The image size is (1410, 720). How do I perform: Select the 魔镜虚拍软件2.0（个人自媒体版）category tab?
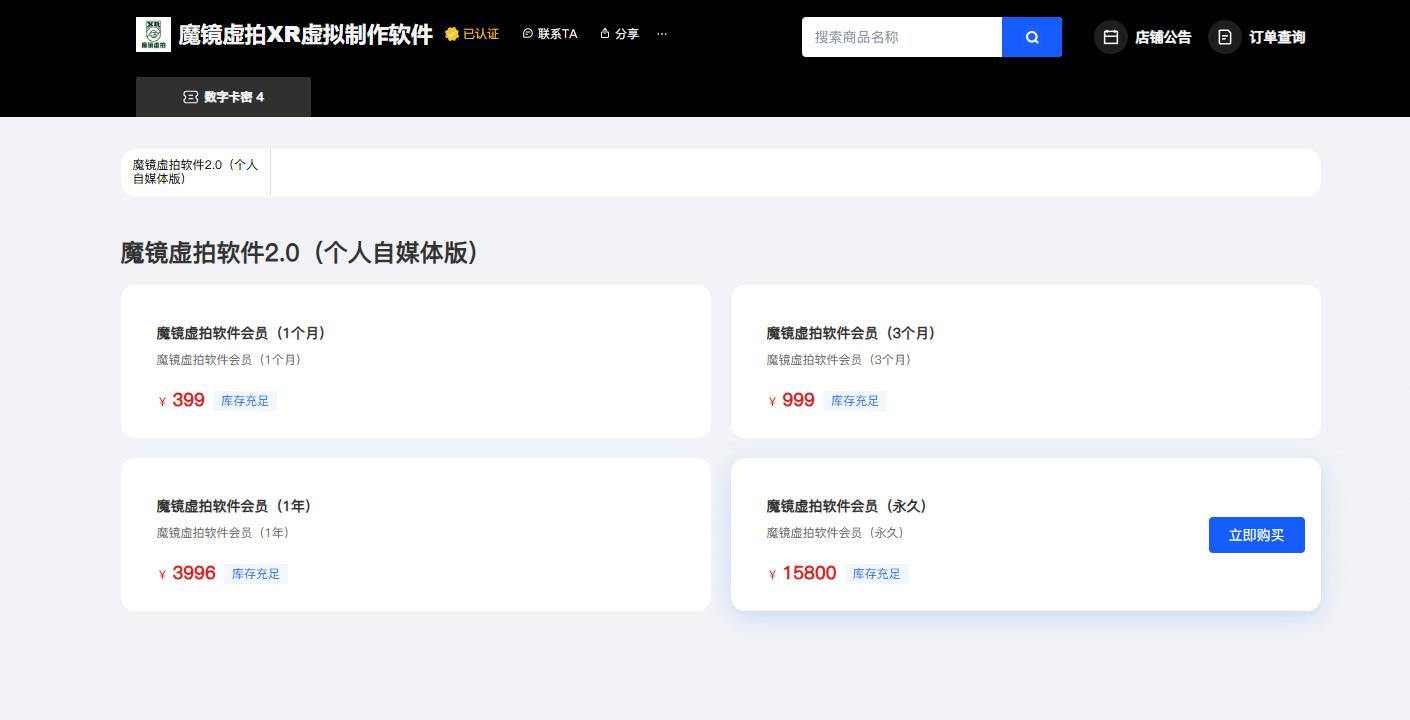(x=195, y=172)
